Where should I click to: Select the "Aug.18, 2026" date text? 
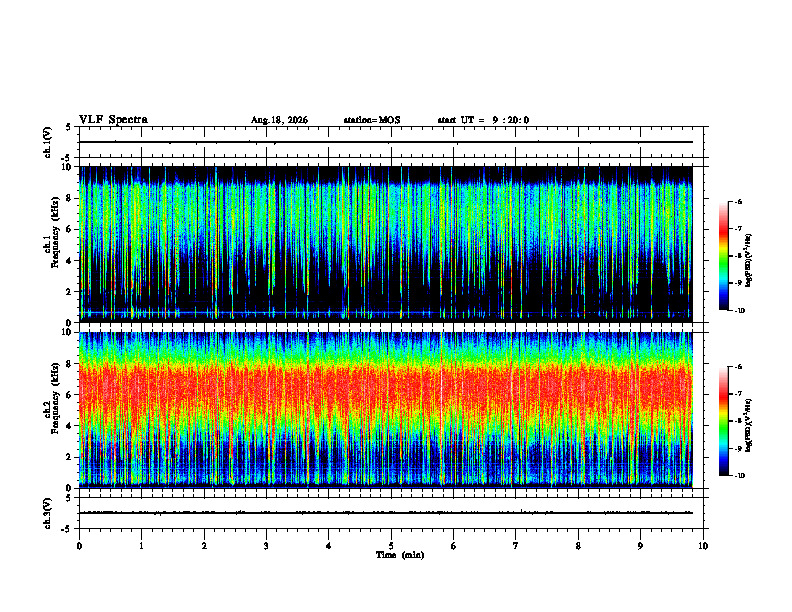point(279,120)
